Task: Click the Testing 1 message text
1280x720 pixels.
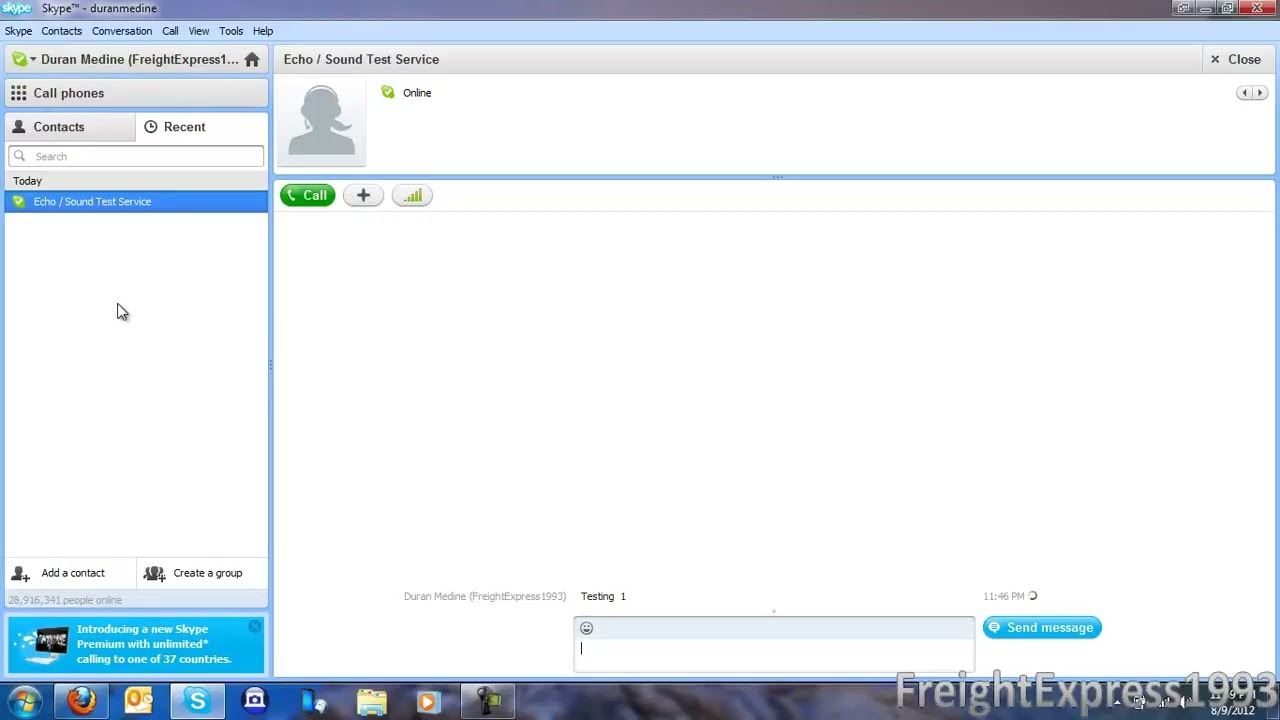Action: (x=603, y=597)
